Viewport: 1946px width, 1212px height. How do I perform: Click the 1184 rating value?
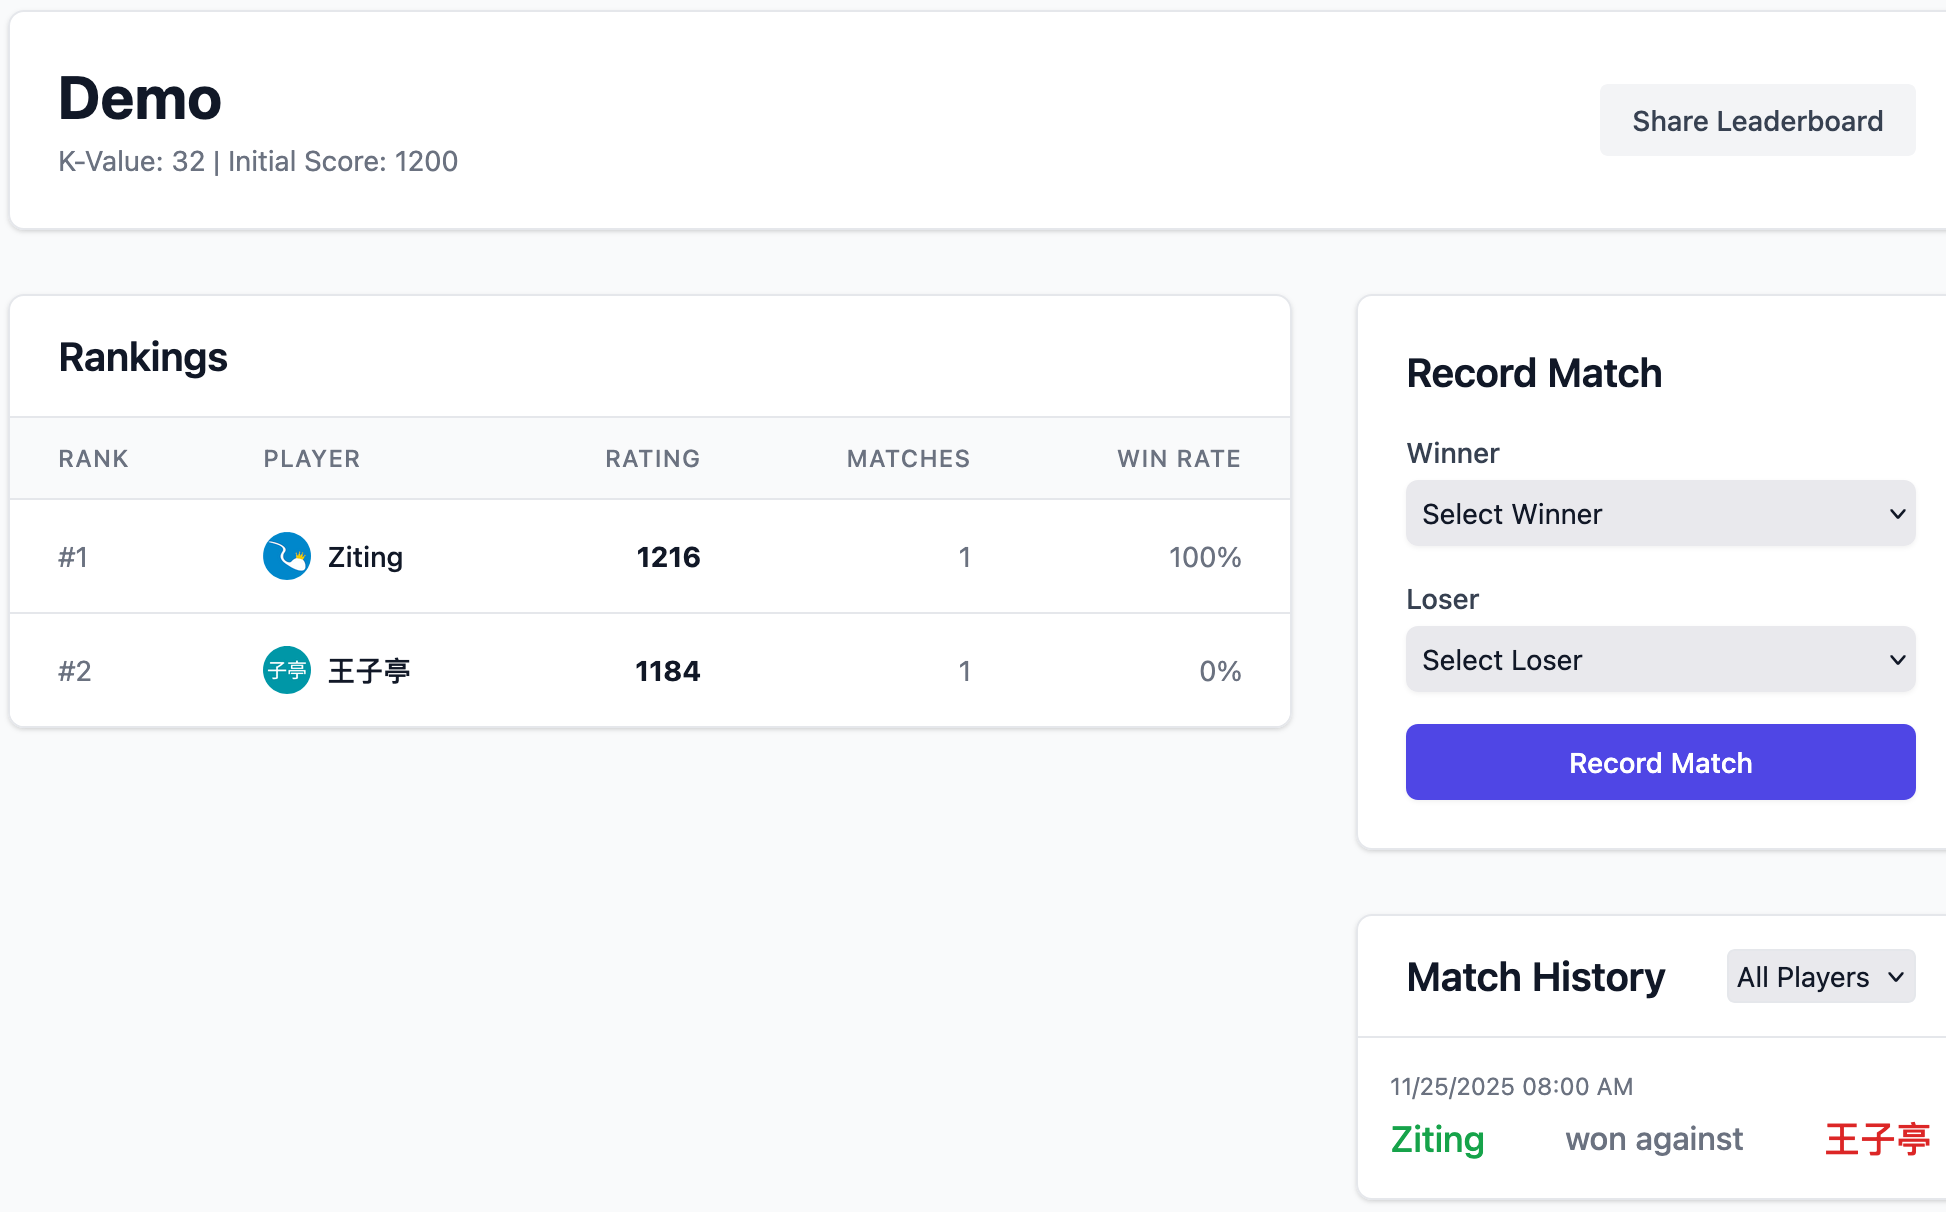click(667, 671)
